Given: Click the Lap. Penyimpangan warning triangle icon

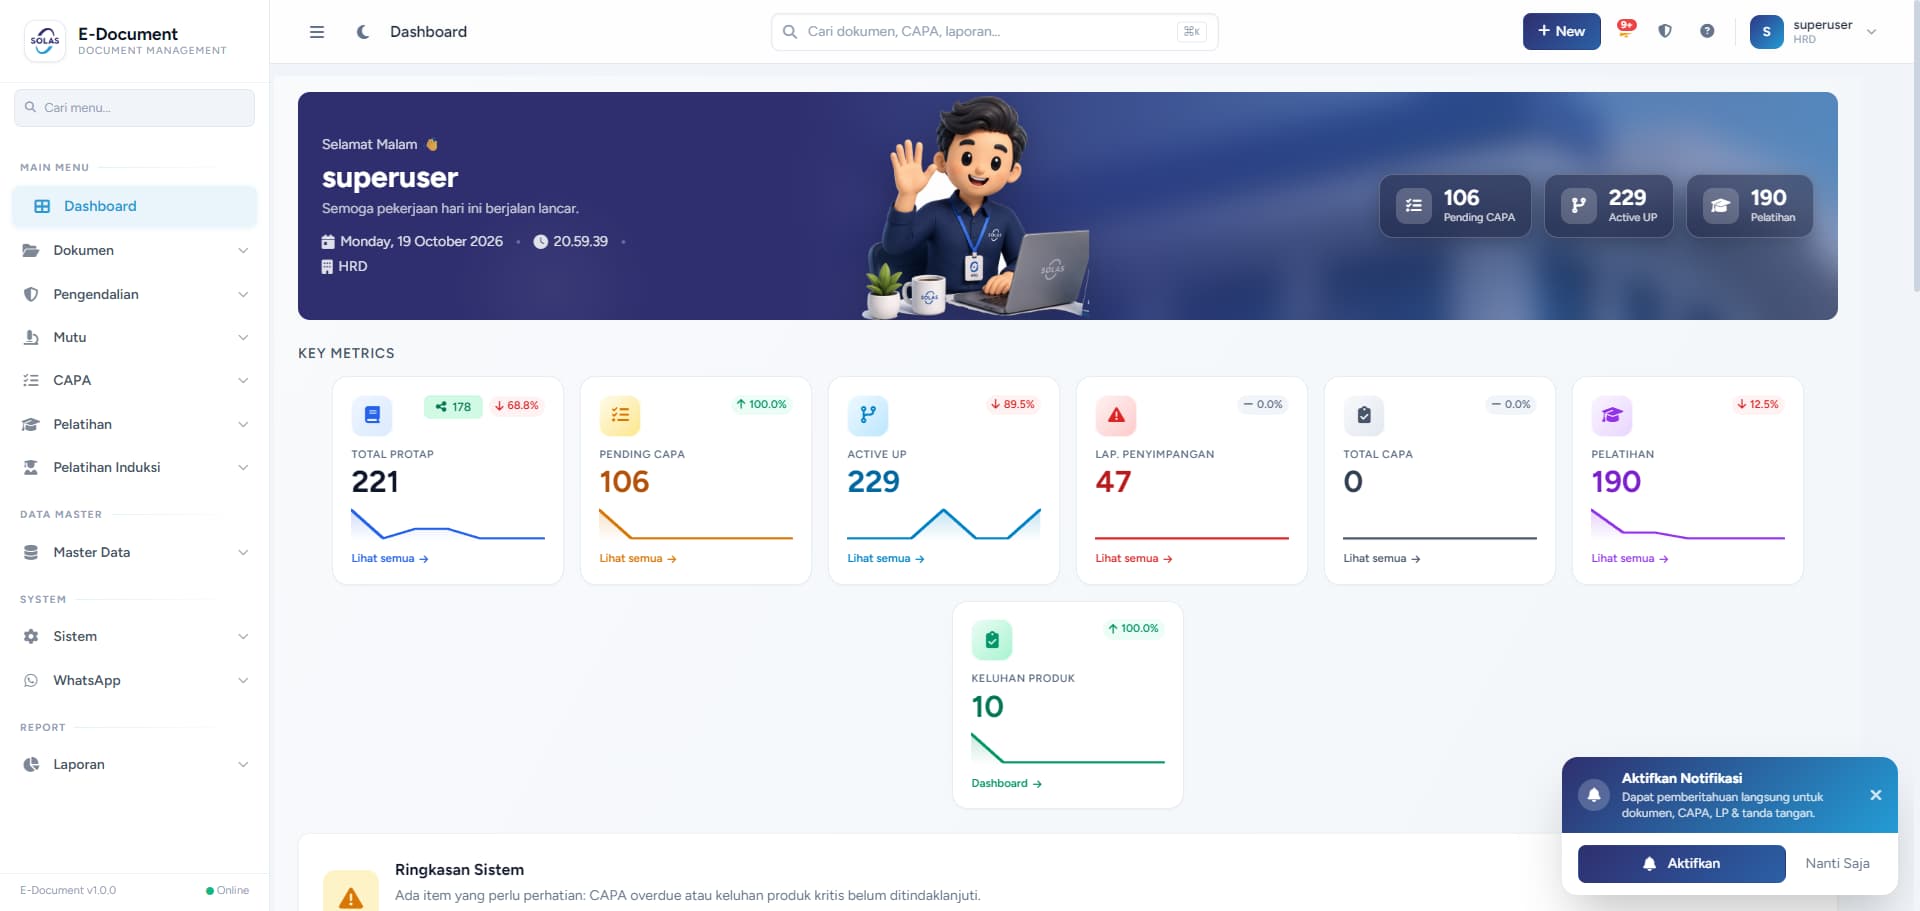Looking at the screenshot, I should (1116, 415).
